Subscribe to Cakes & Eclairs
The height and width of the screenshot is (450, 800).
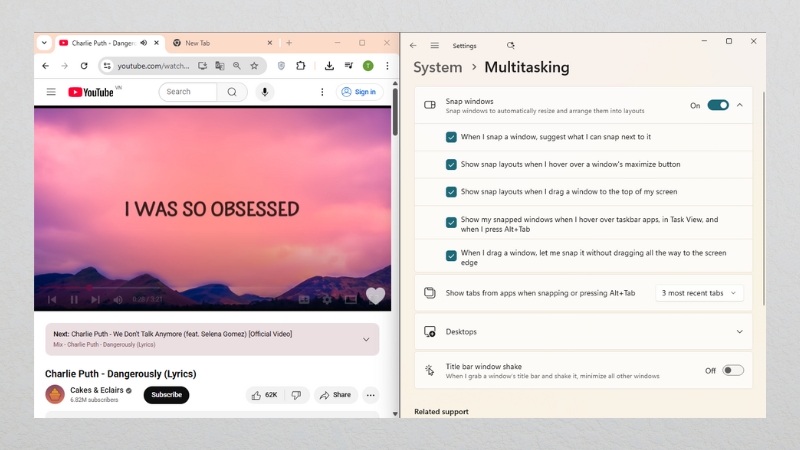(x=166, y=395)
